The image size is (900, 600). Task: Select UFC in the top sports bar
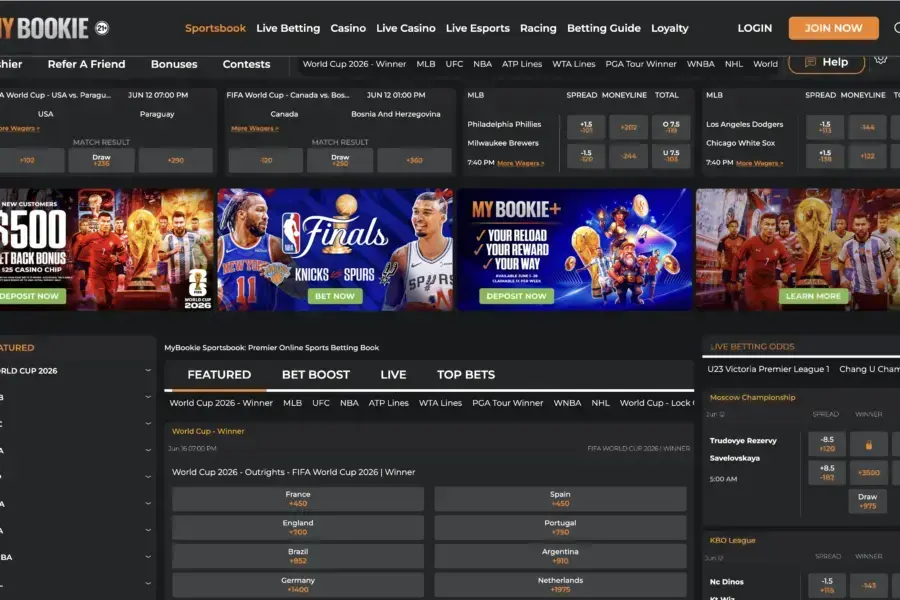point(454,64)
